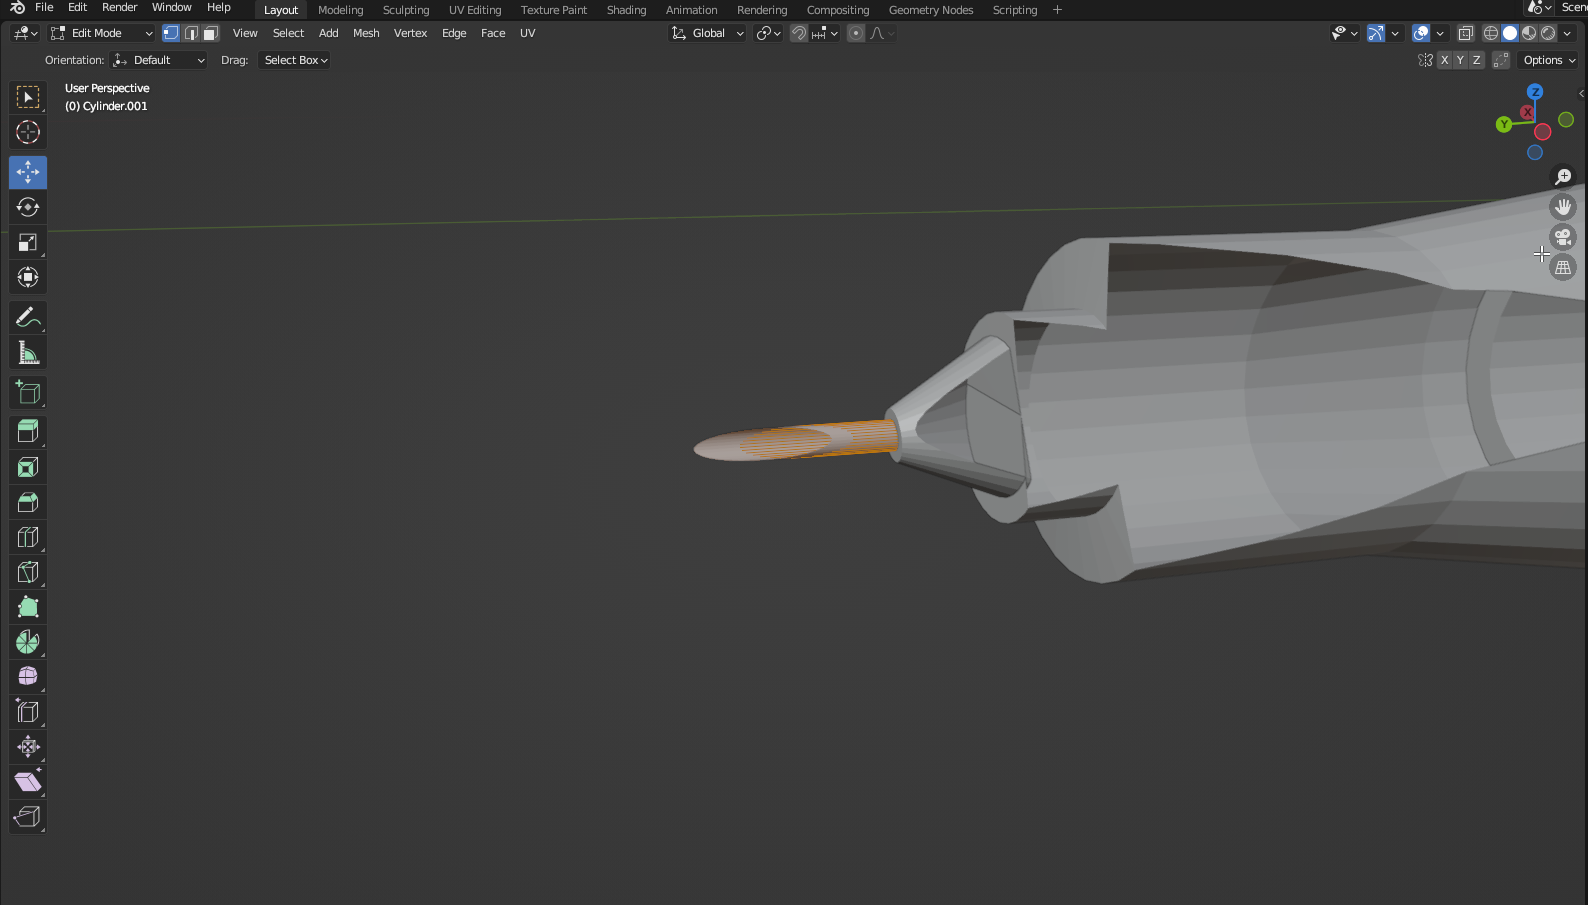The image size is (1588, 905).
Task: Select the 3D Cursor tool
Action: (x=28, y=132)
